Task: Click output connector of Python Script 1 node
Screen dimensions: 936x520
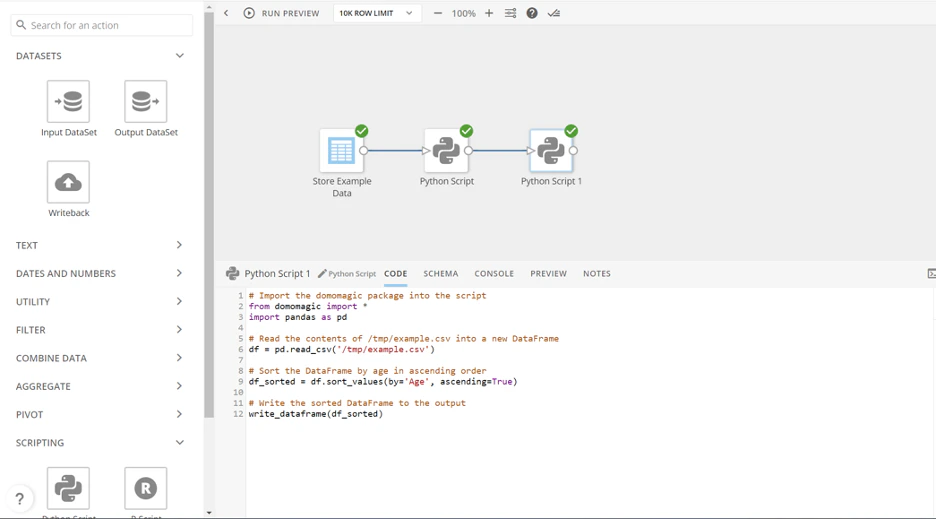Action: click(573, 150)
